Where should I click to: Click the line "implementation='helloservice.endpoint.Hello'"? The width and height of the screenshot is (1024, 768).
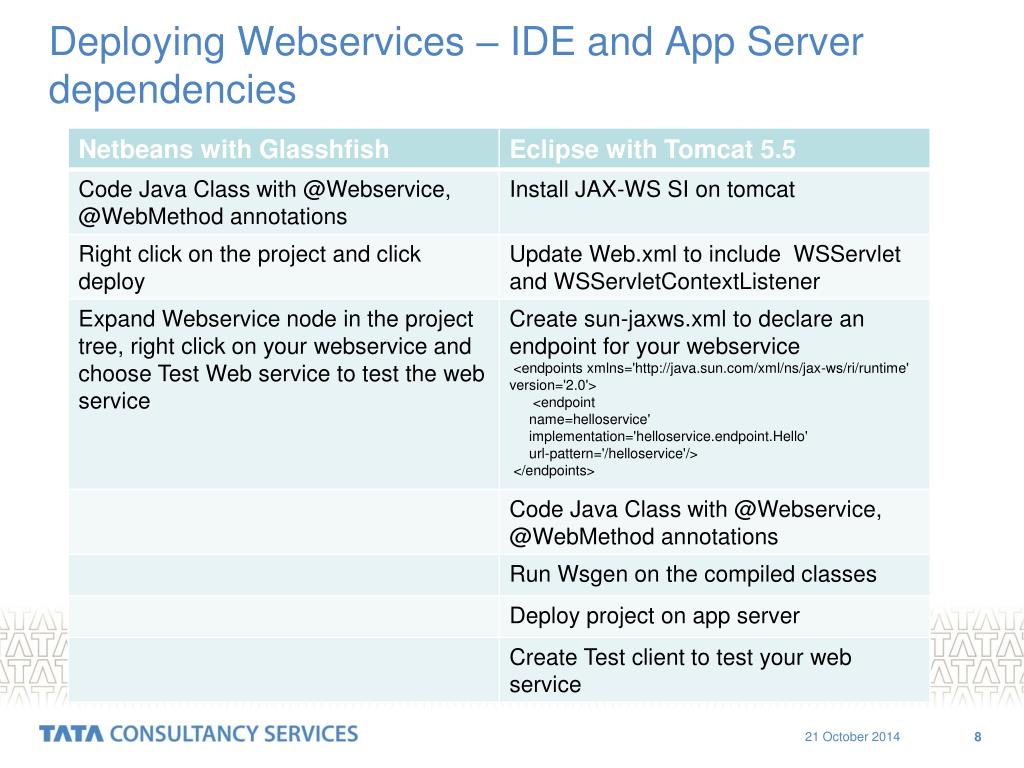pyautogui.click(x=668, y=436)
